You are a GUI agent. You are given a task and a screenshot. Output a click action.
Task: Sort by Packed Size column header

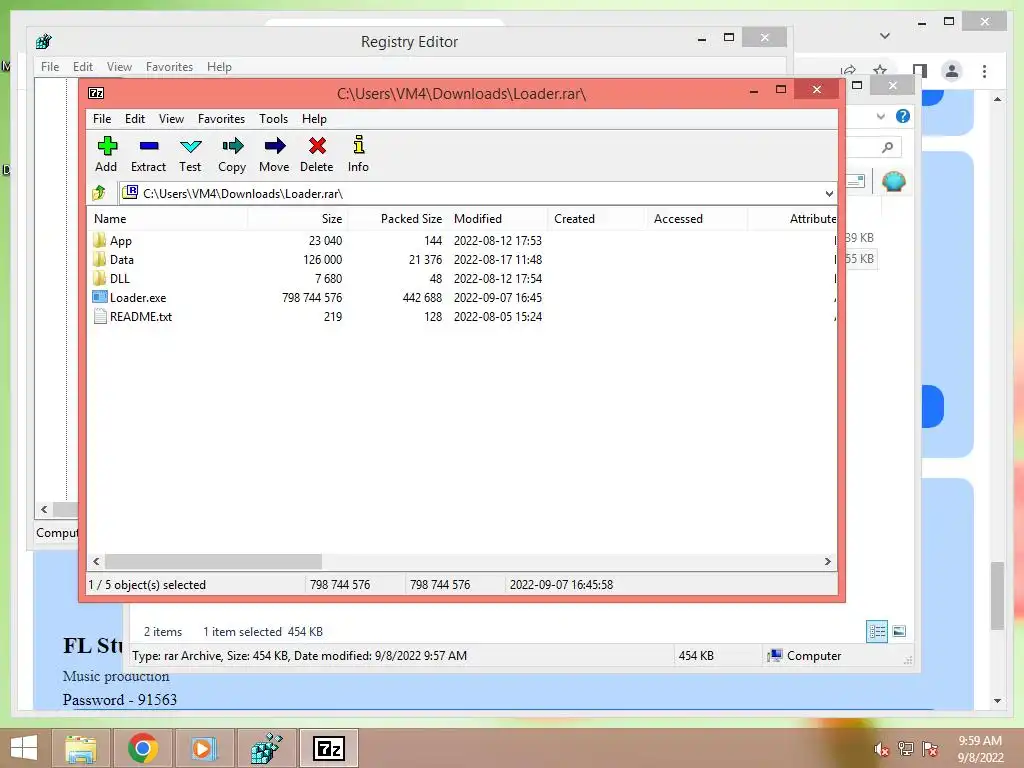click(398, 219)
